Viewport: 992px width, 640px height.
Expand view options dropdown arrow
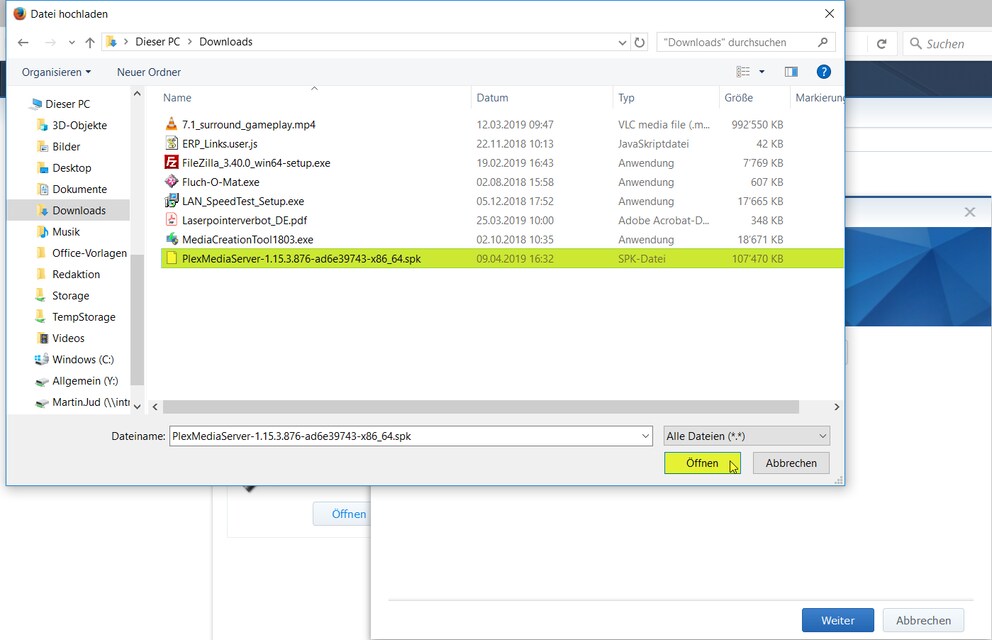(762, 72)
